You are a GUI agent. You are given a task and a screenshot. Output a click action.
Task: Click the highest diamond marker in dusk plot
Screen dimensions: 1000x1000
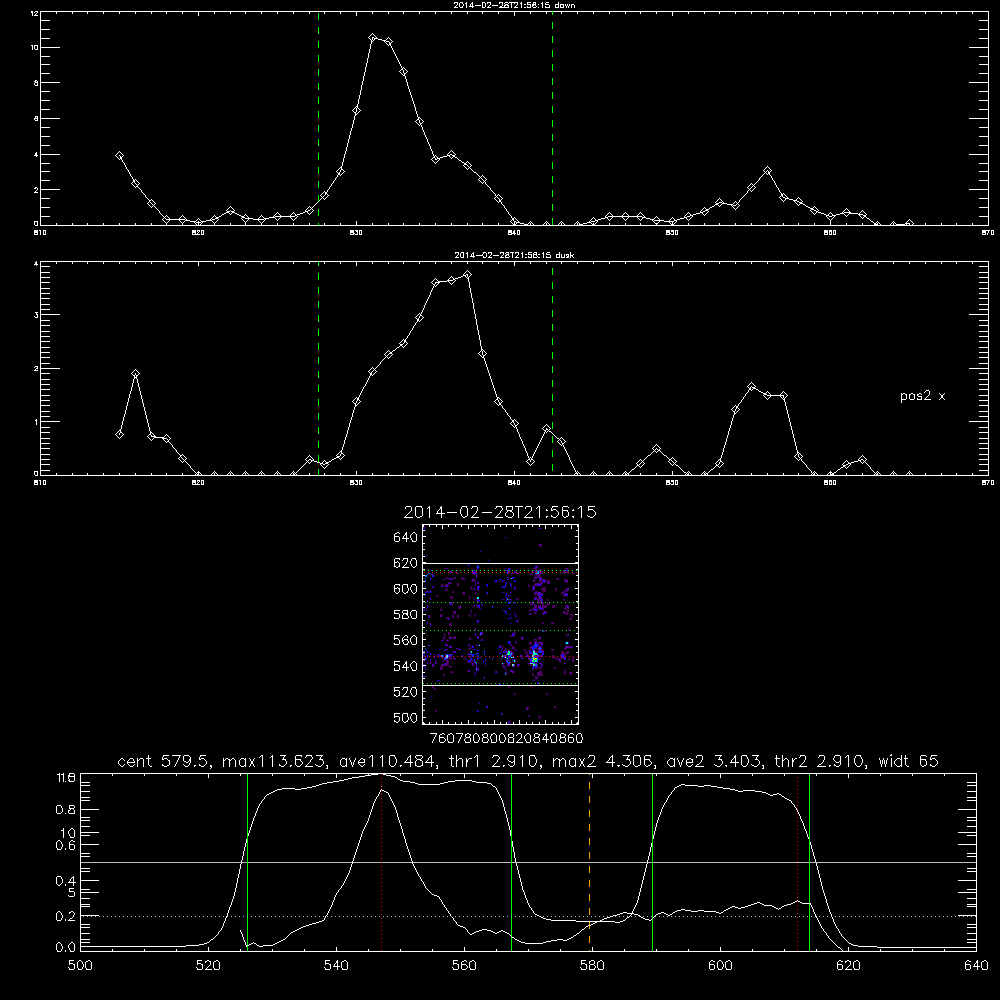[x=467, y=275]
